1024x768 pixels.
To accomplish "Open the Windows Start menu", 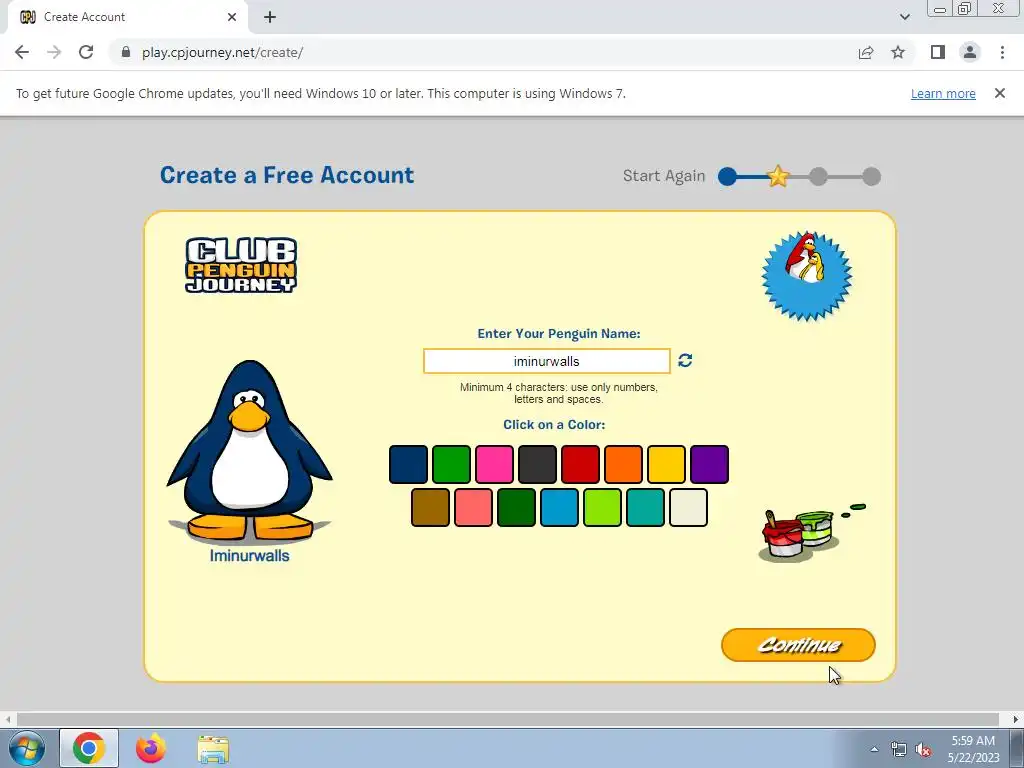I will pos(26,748).
